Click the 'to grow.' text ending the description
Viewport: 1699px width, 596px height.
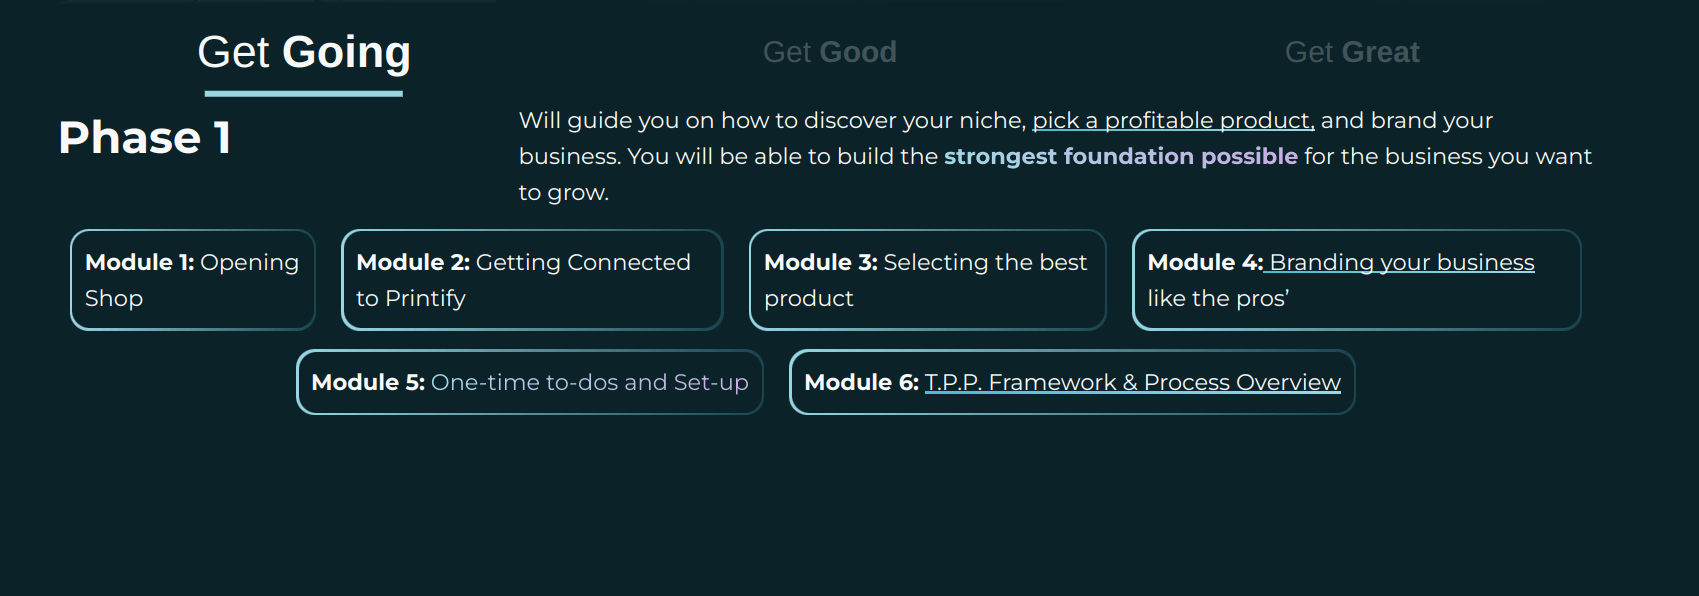coord(563,193)
